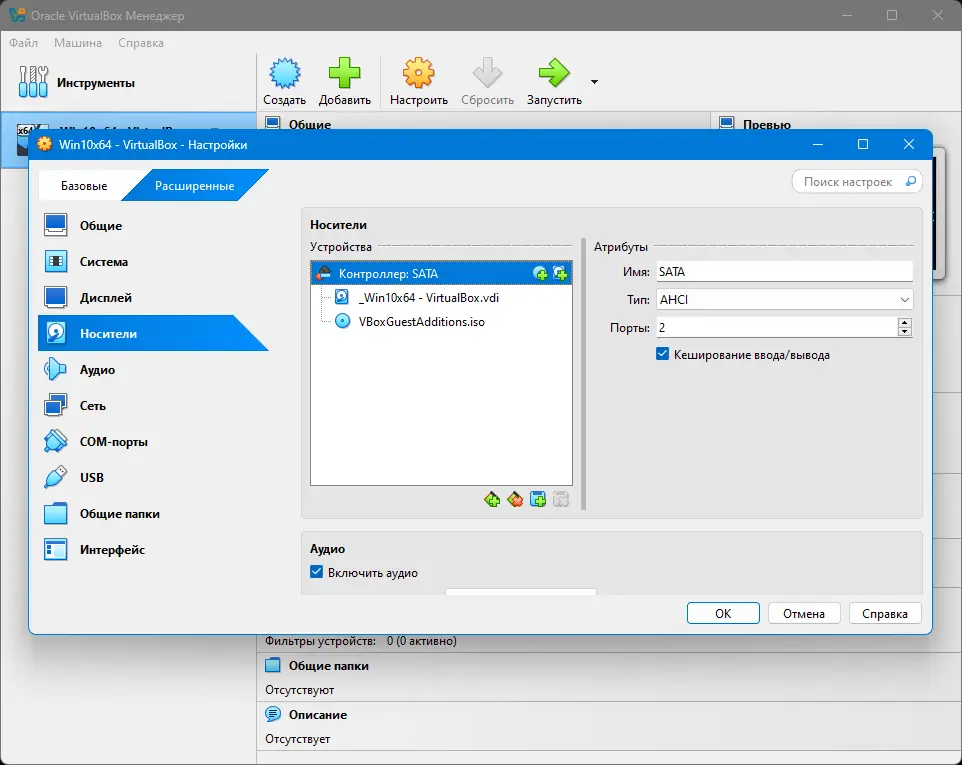Open the USB settings category
Viewport: 962px width, 765px height.
click(153, 478)
